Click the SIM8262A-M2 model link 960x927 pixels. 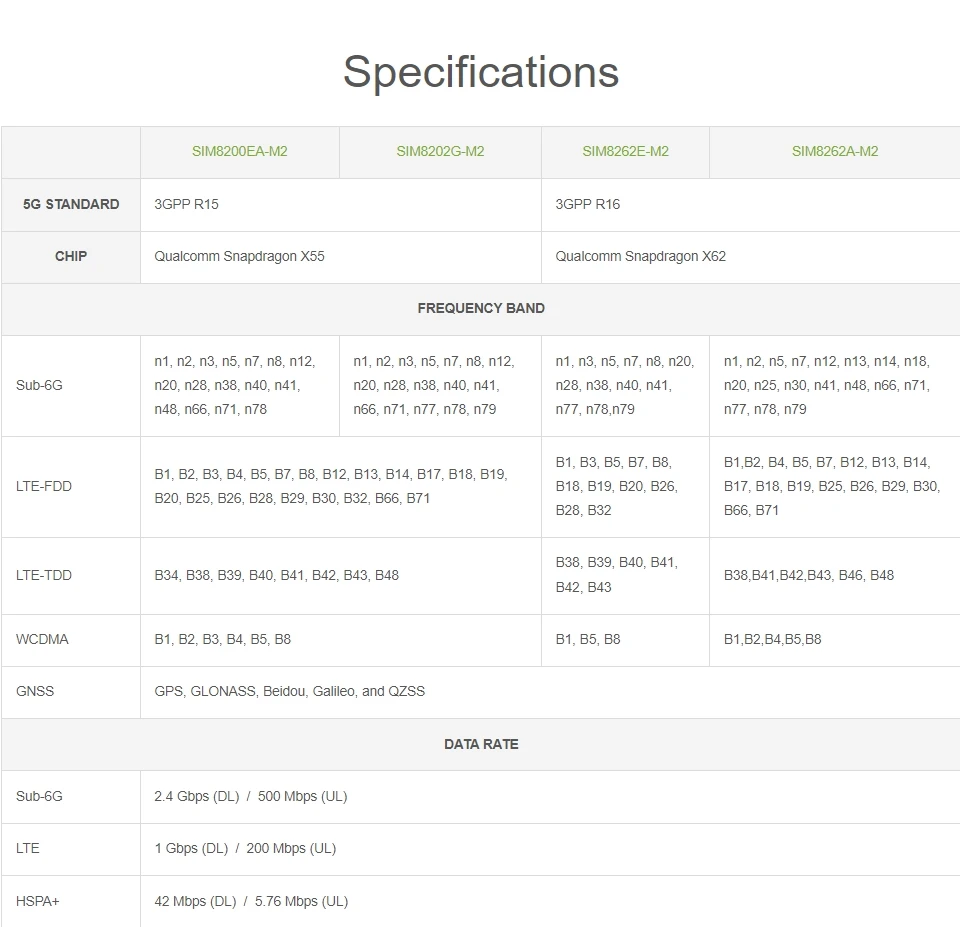(835, 152)
